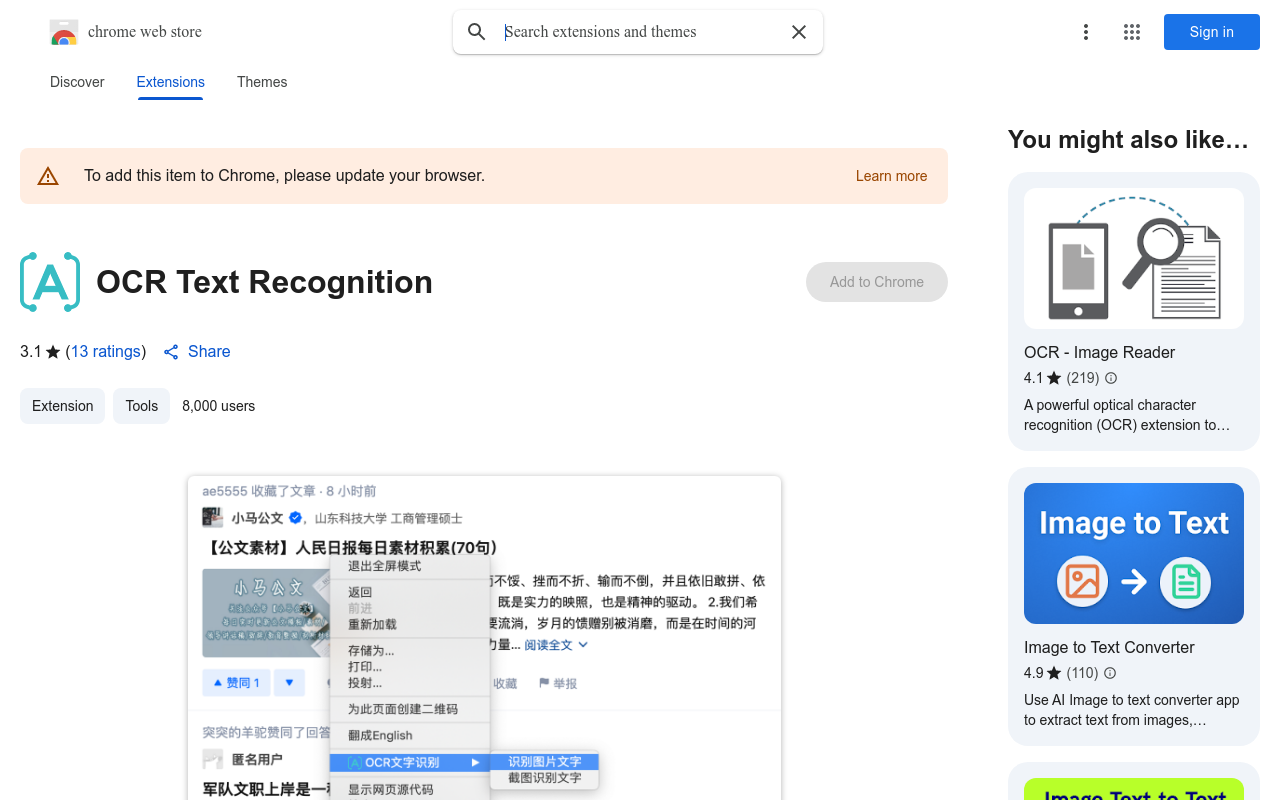This screenshot has width=1280, height=800.
Task: Open the Learn more link
Action: [891, 176]
